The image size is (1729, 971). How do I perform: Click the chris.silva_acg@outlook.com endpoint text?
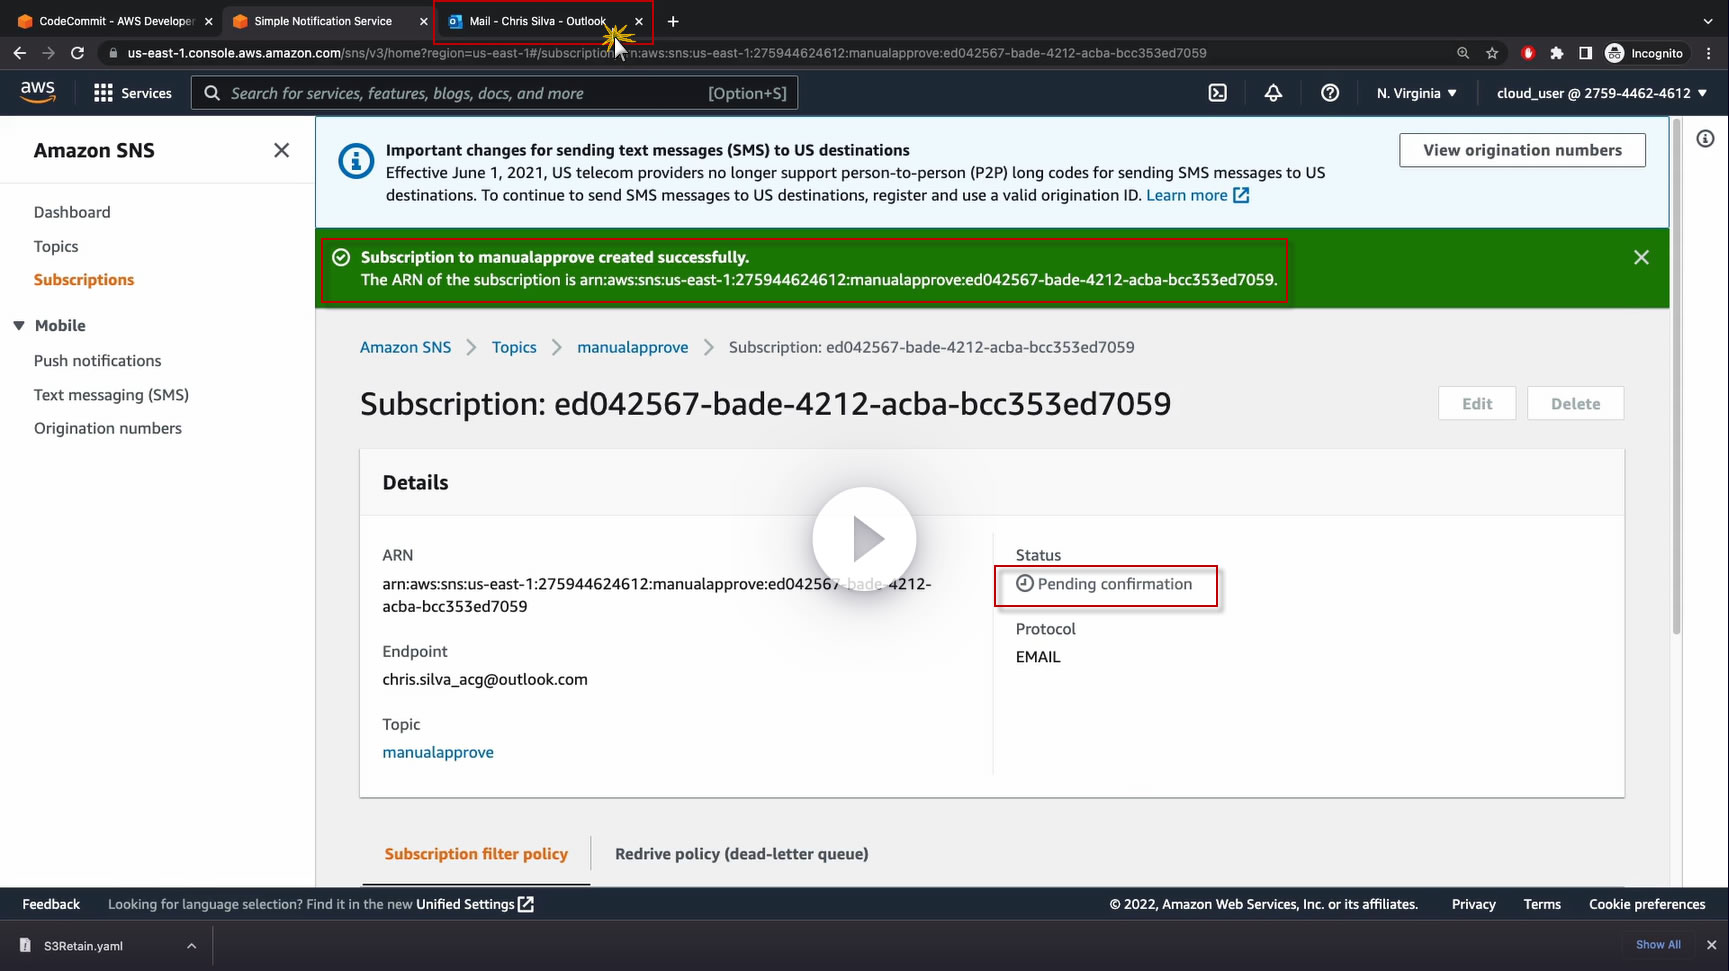pos(485,680)
